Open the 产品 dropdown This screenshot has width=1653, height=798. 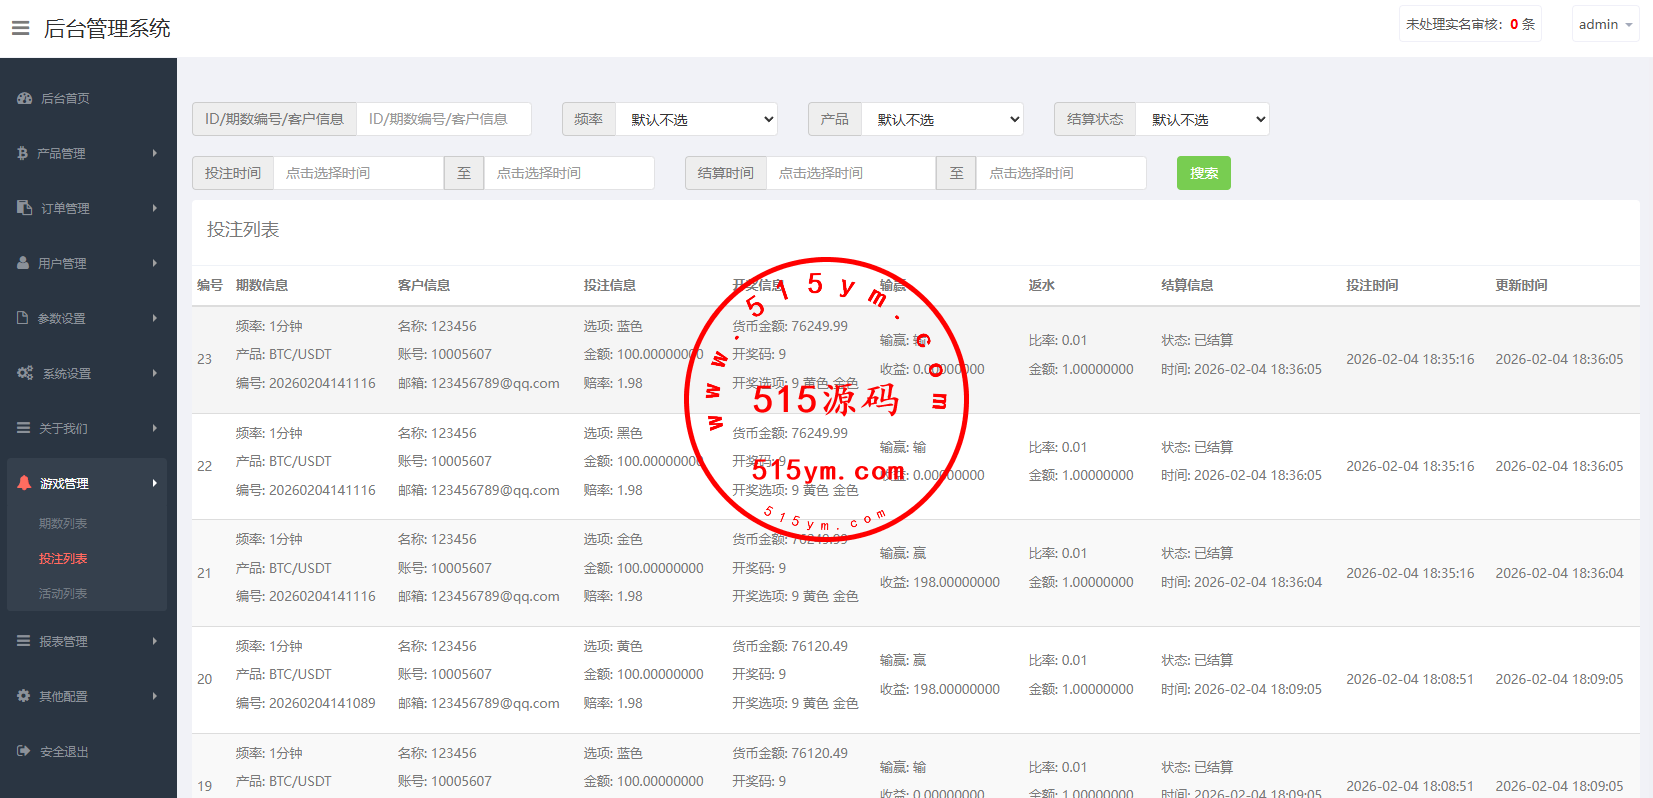tap(942, 119)
